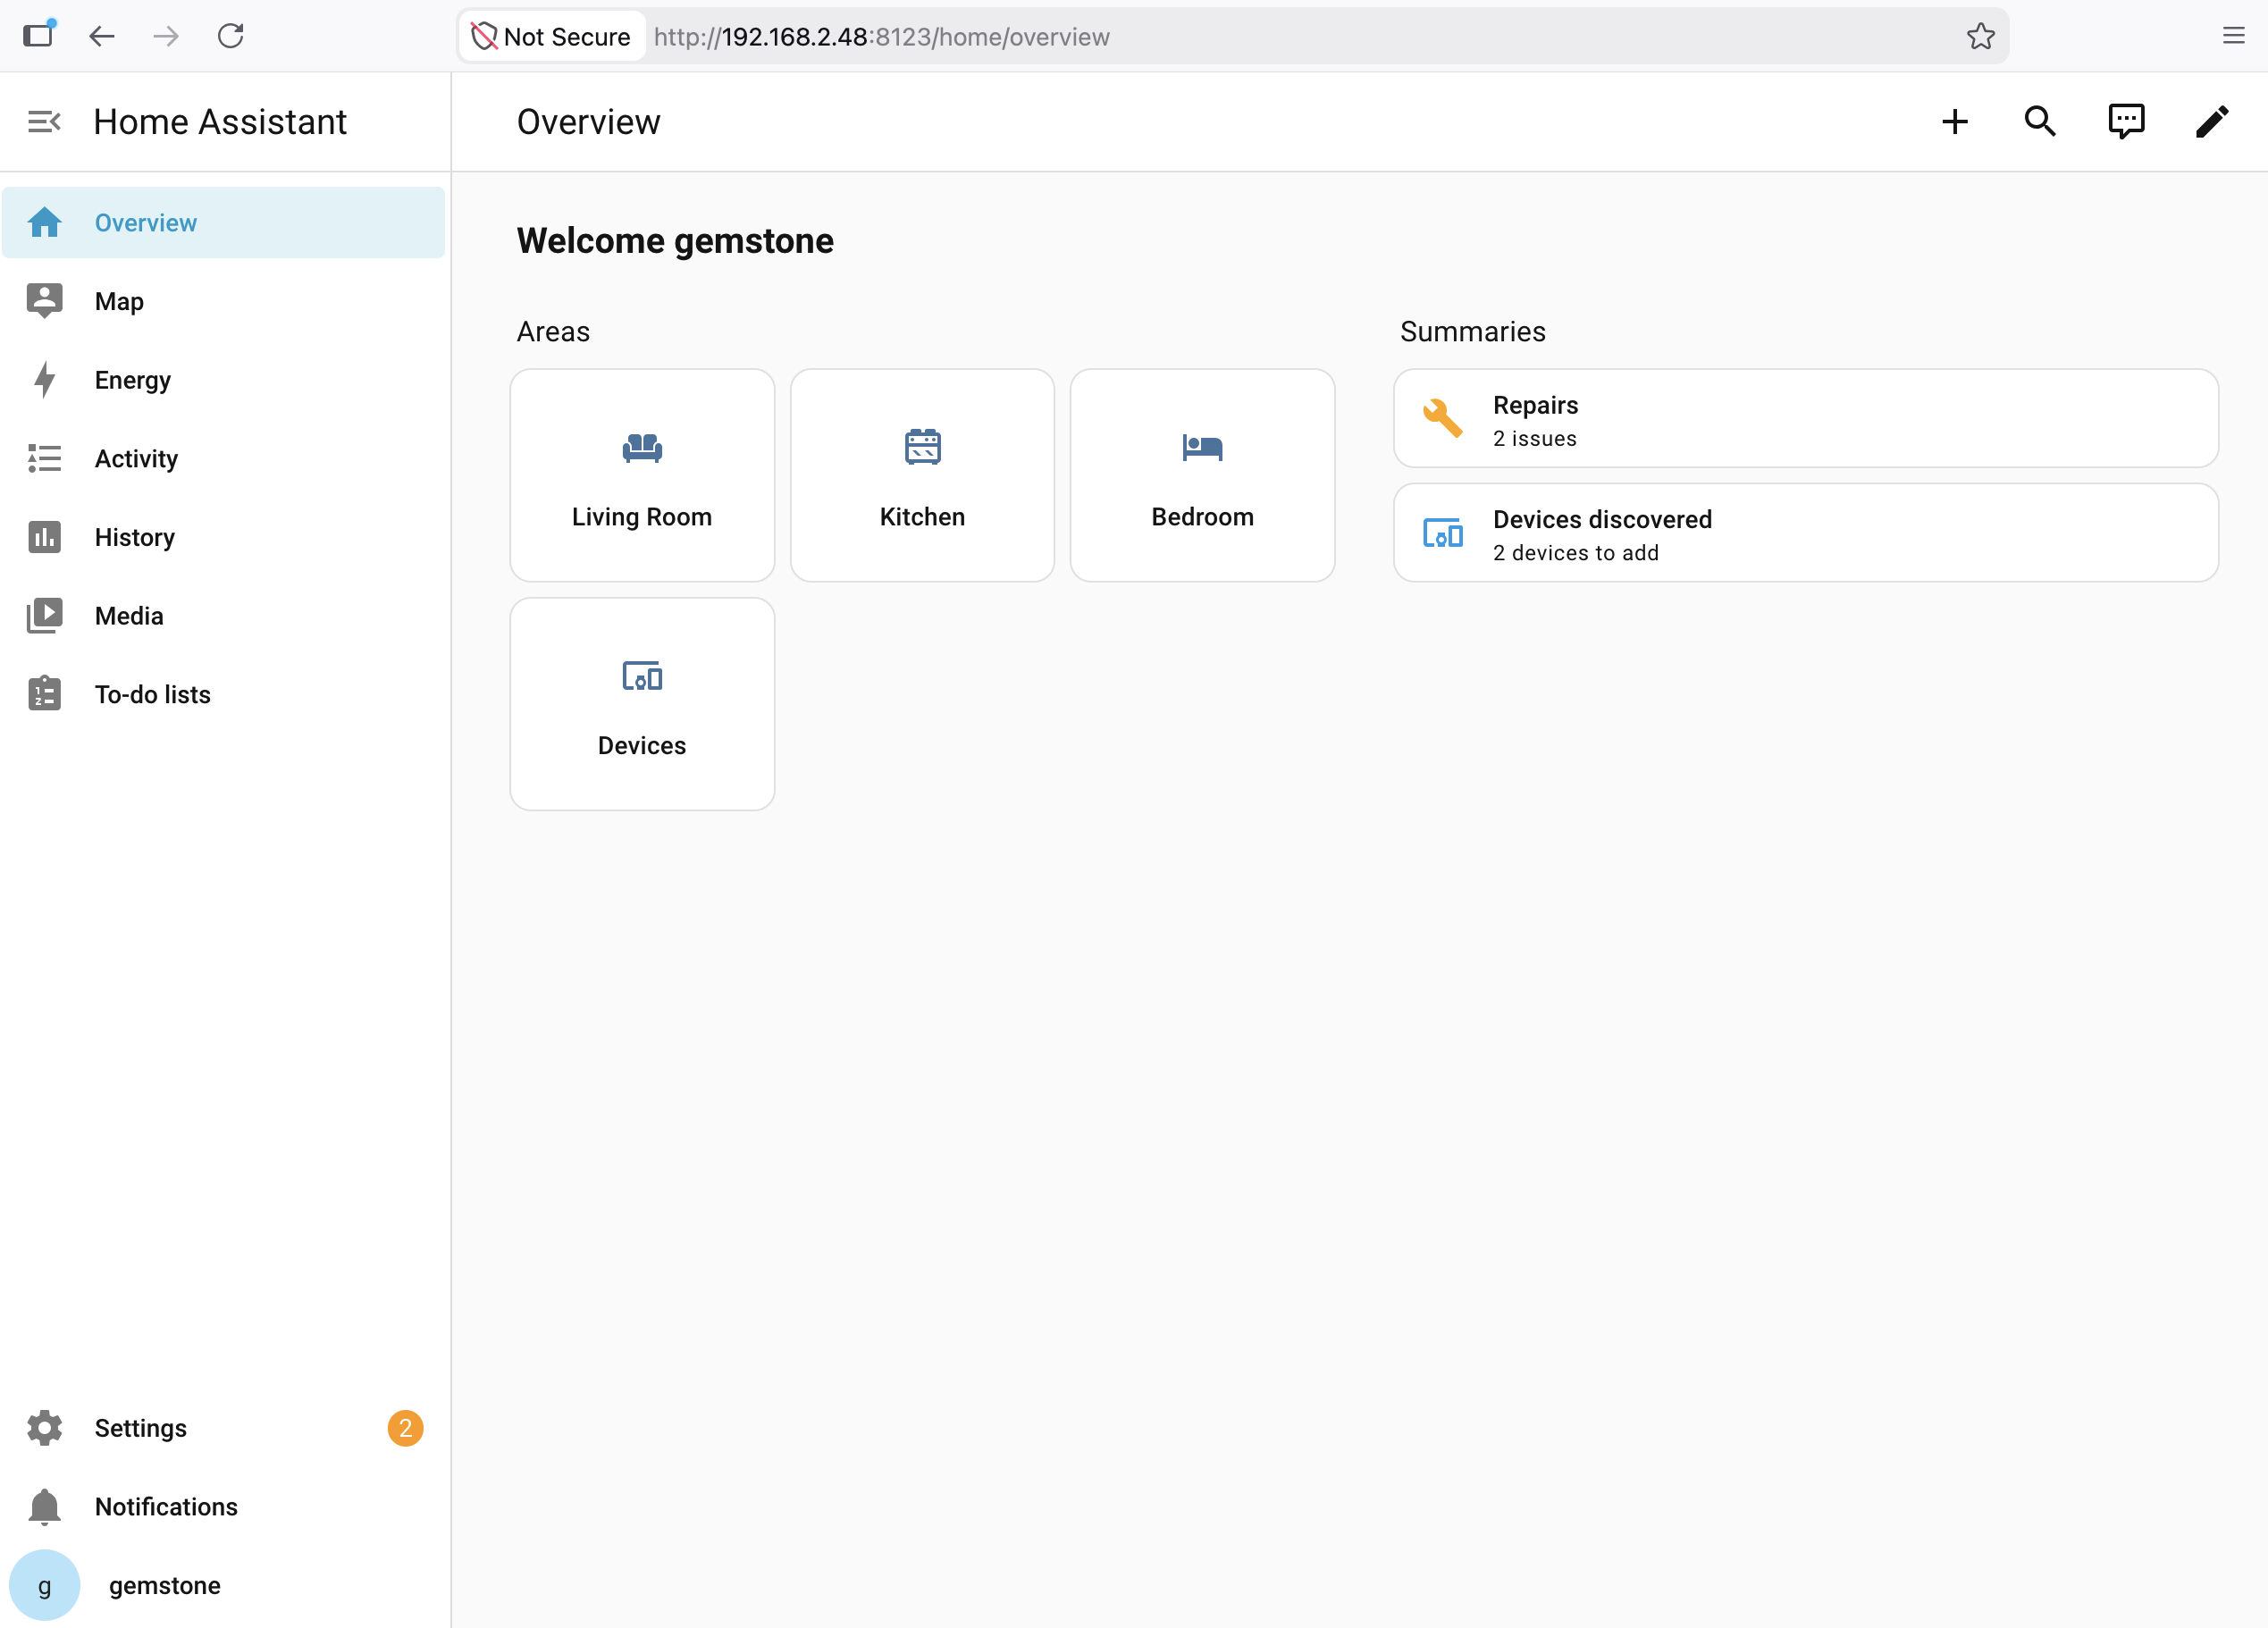Open the Bedroom area card

point(1202,476)
